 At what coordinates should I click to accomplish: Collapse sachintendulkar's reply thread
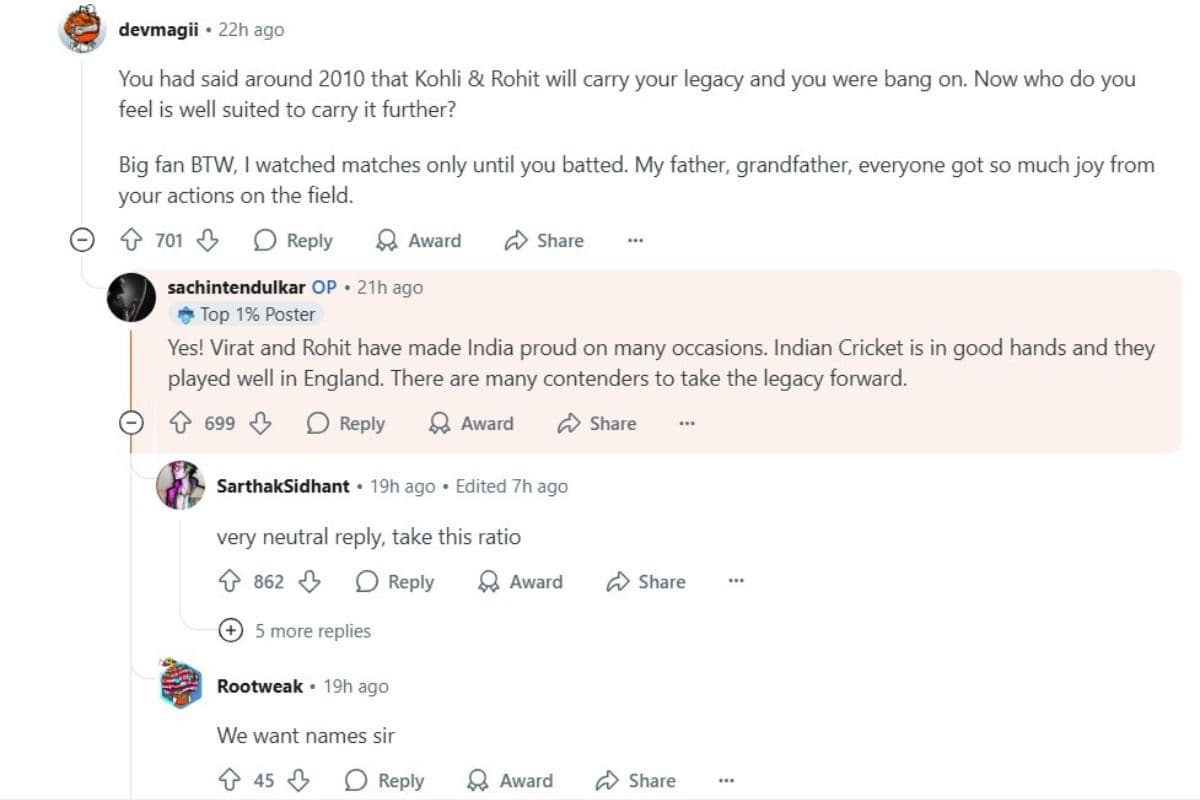[132, 423]
